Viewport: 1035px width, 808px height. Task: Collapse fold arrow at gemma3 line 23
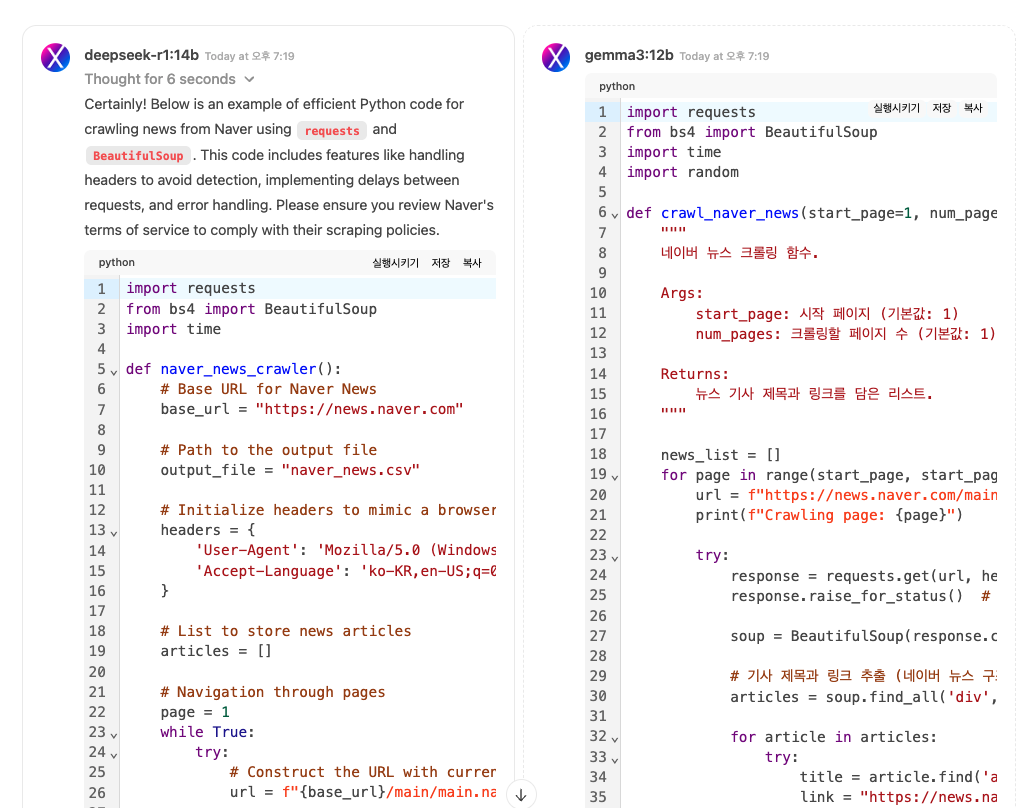[x=615, y=558]
